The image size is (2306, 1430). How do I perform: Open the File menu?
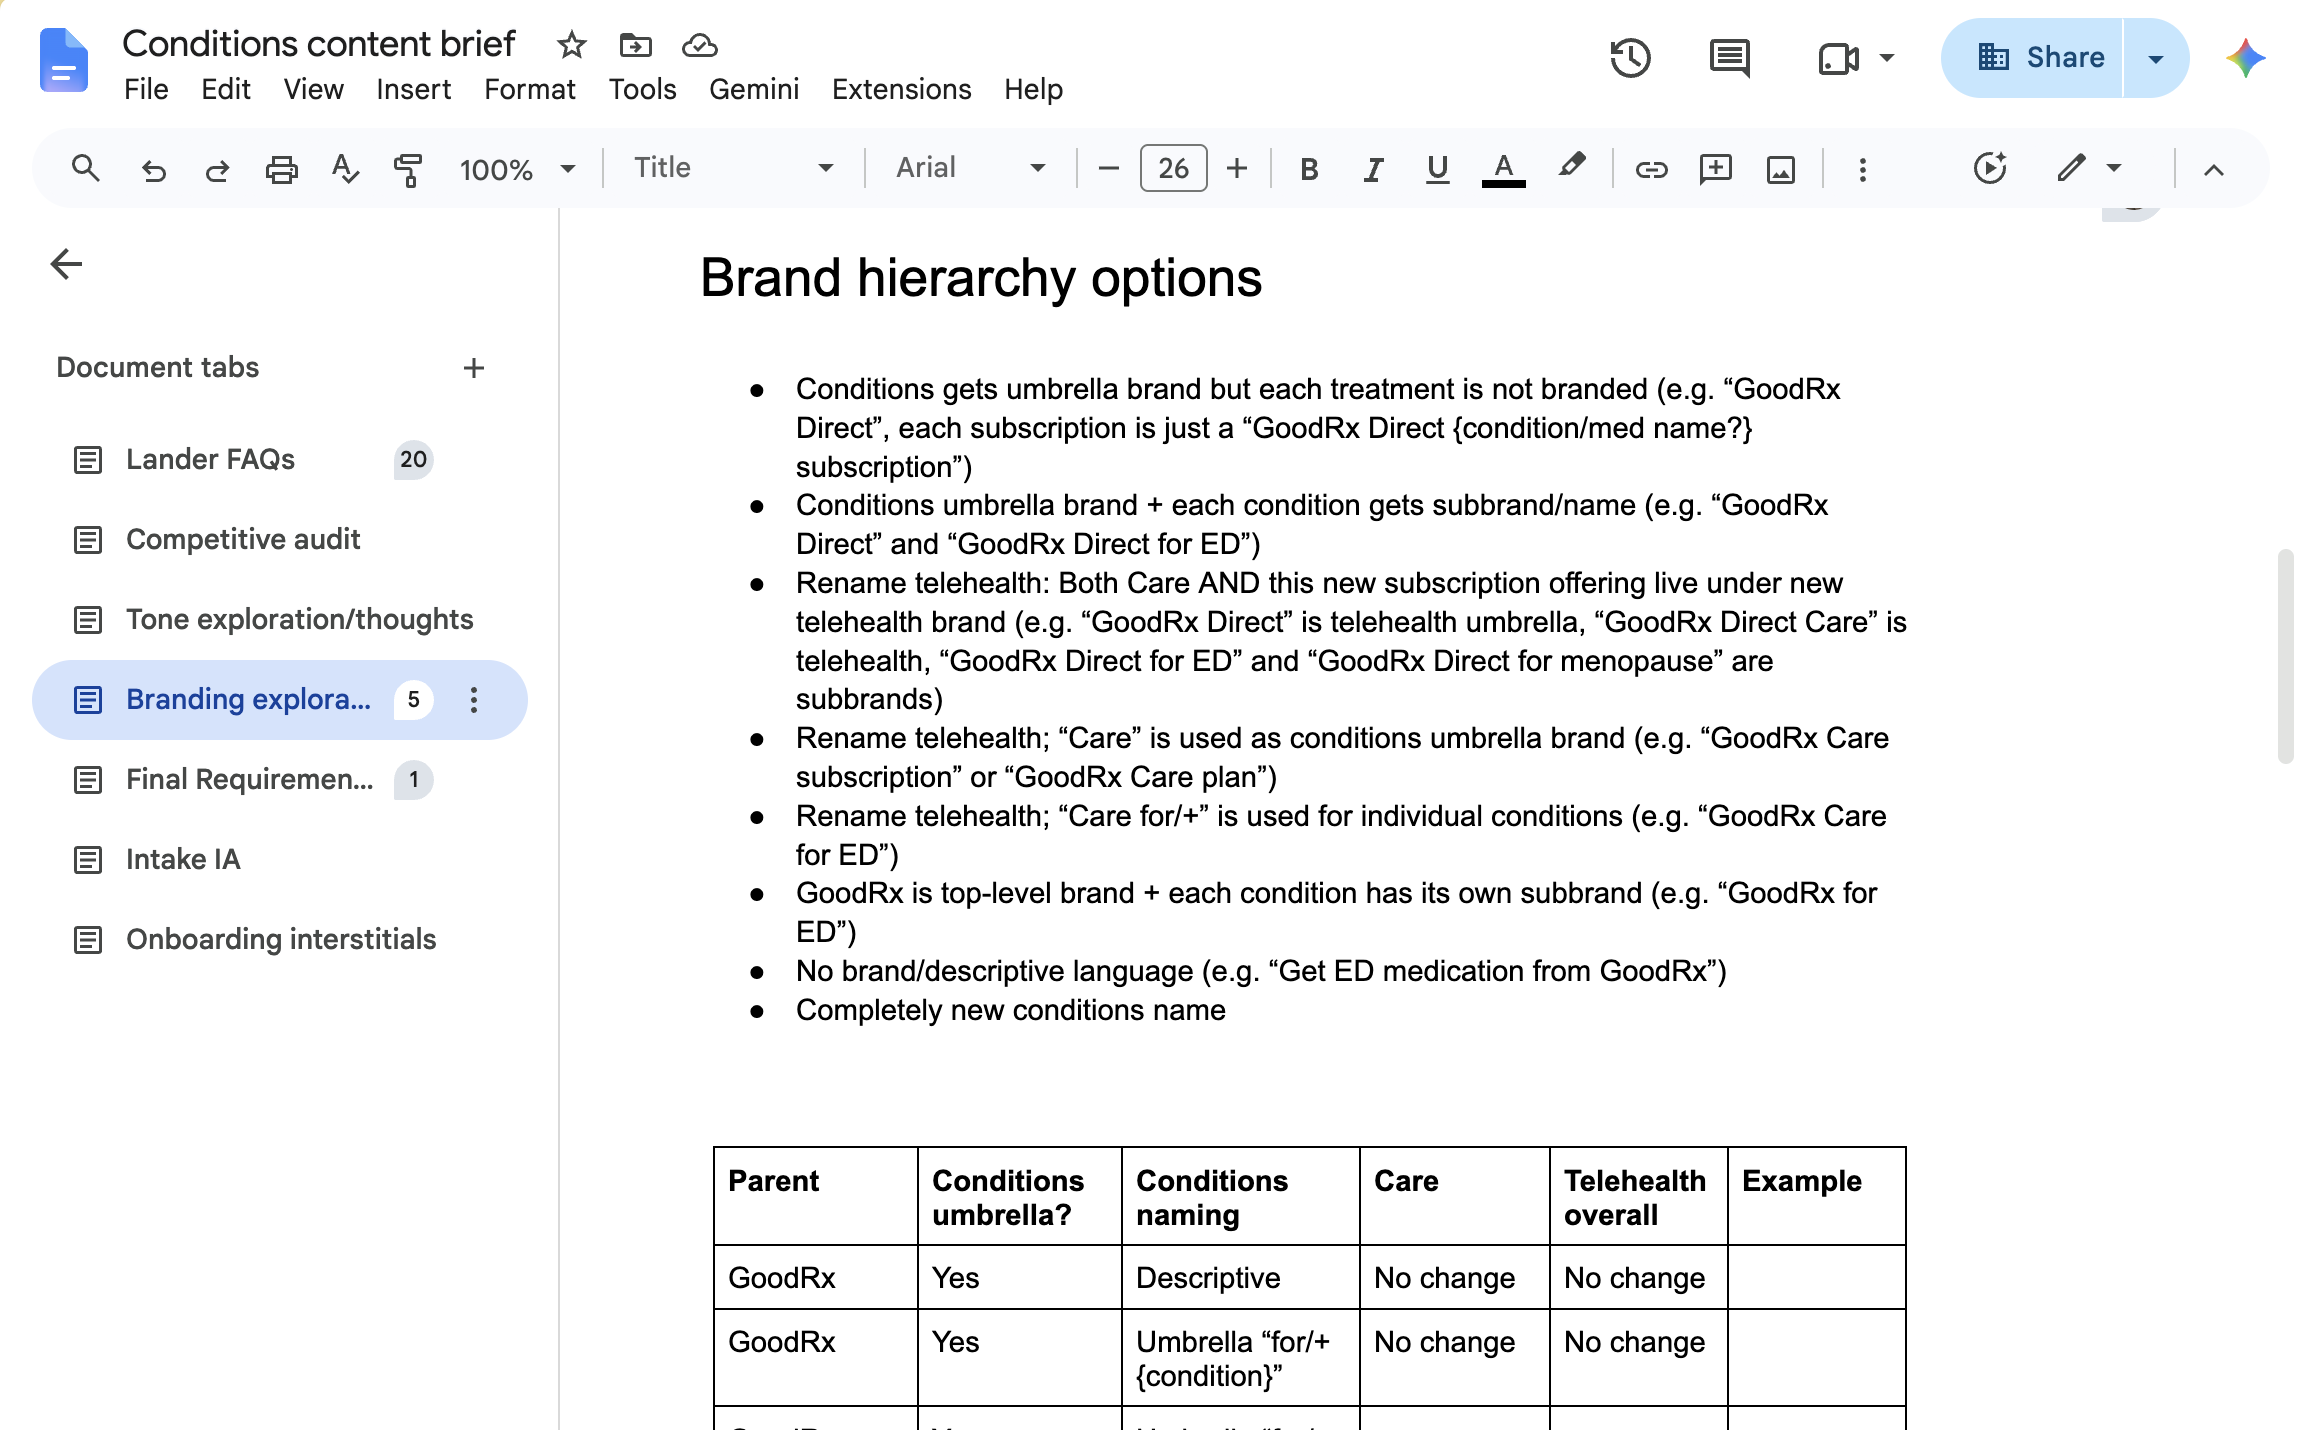[x=146, y=89]
